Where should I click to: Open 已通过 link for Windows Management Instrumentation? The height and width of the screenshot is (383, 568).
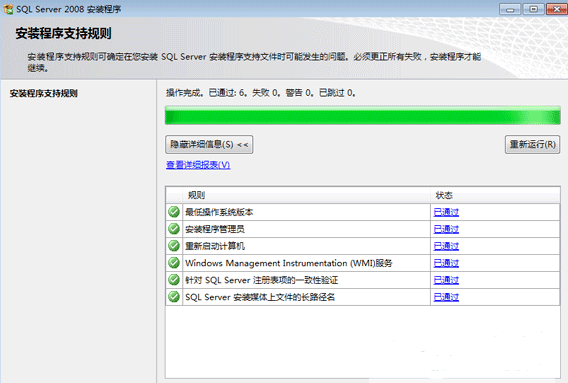(x=446, y=263)
